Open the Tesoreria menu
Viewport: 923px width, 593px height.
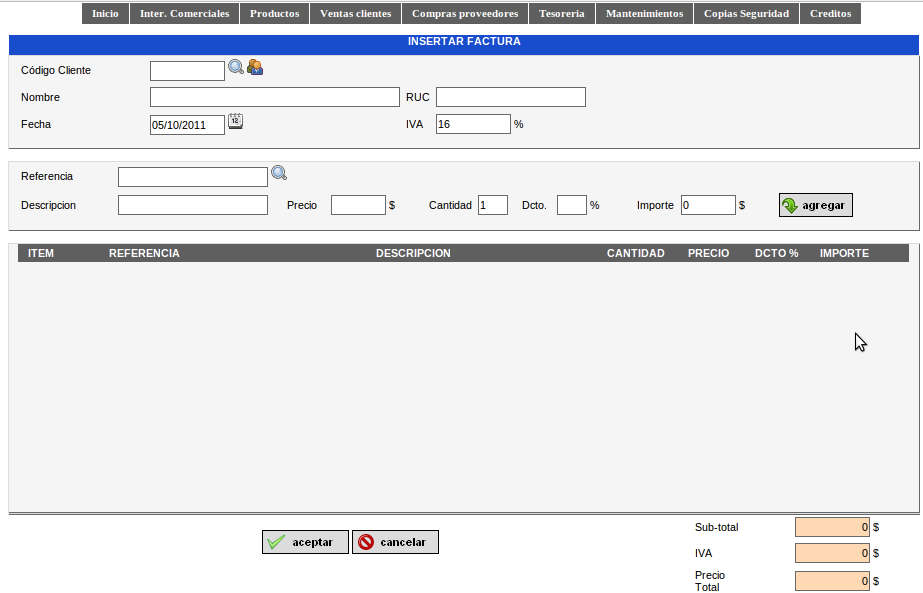click(x=562, y=13)
